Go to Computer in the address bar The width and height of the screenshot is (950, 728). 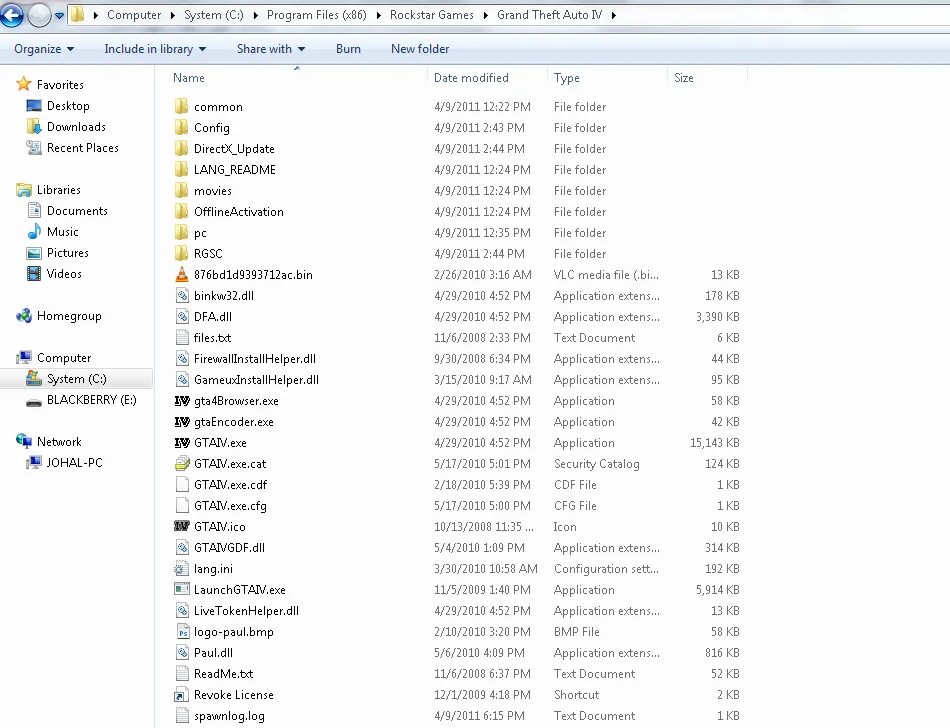(134, 15)
